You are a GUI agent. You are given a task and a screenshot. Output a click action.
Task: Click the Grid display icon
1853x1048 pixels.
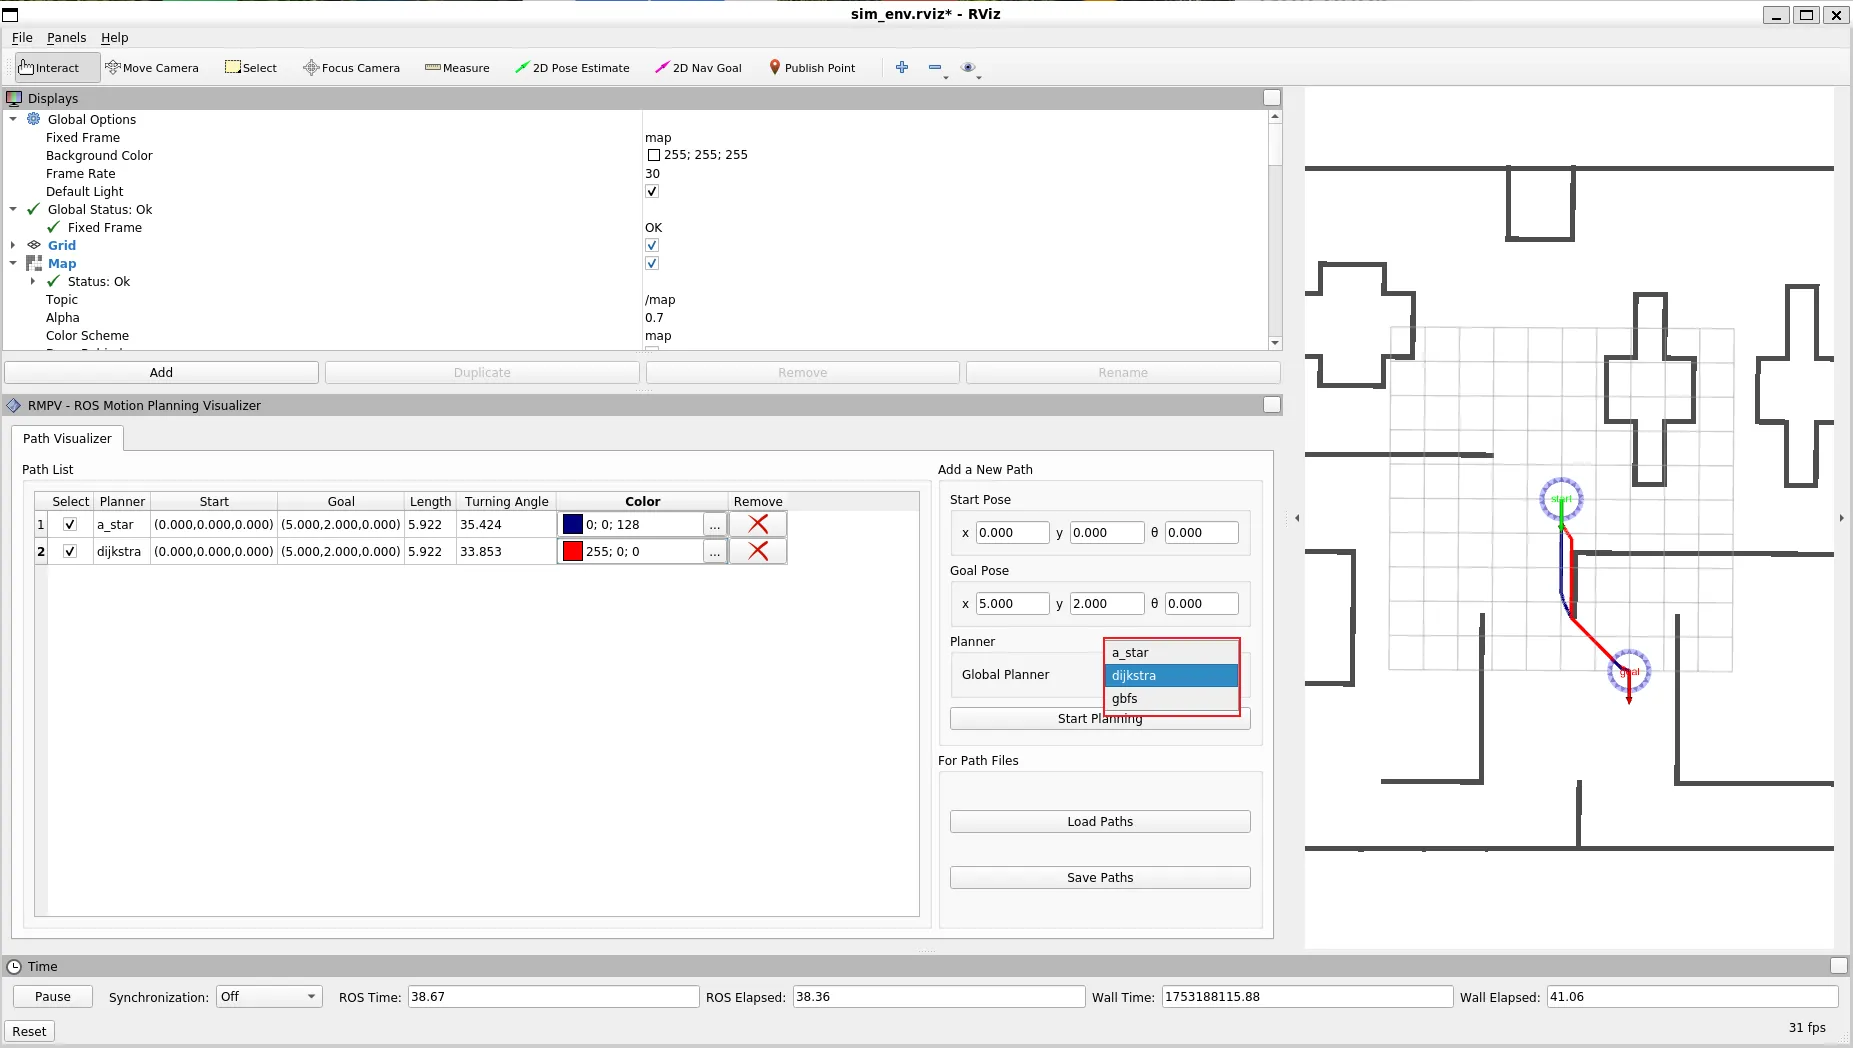[34, 245]
